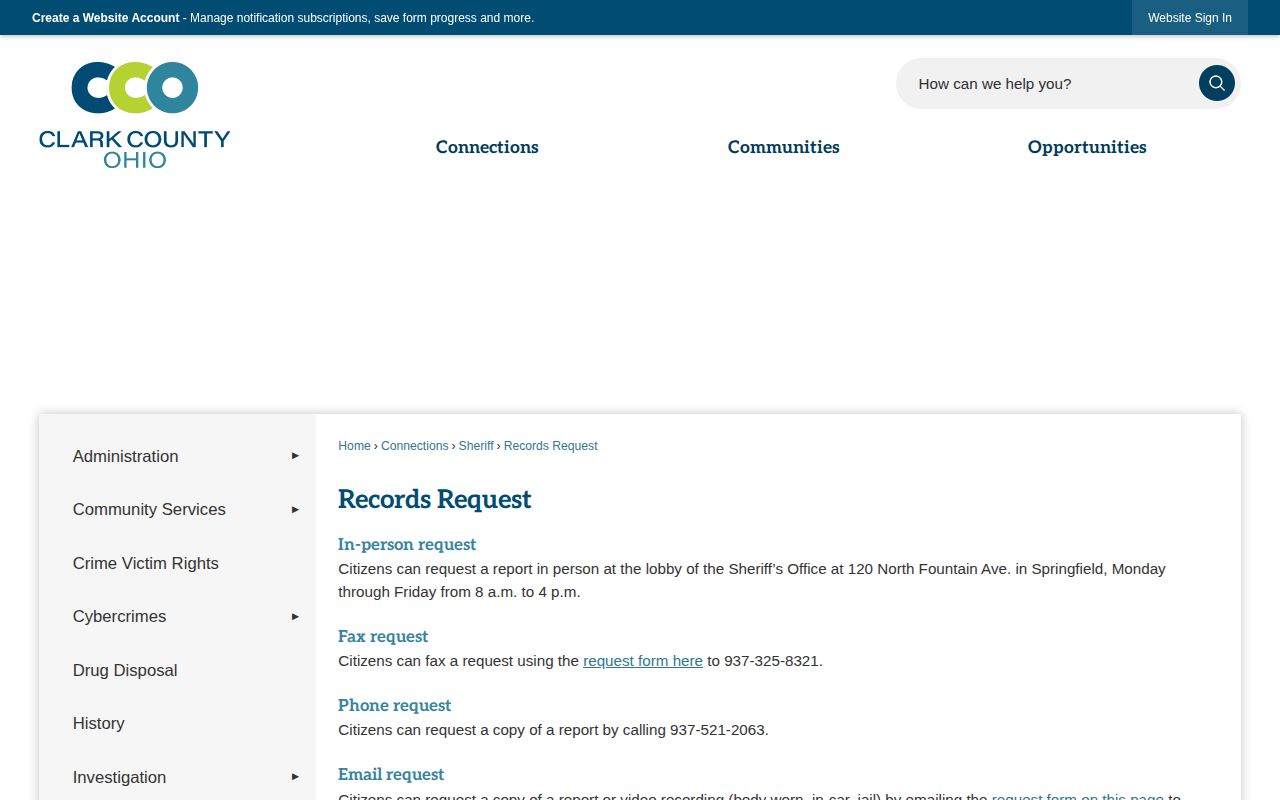The height and width of the screenshot is (800, 1280).
Task: Open the fax request form here link
Action: click(643, 661)
